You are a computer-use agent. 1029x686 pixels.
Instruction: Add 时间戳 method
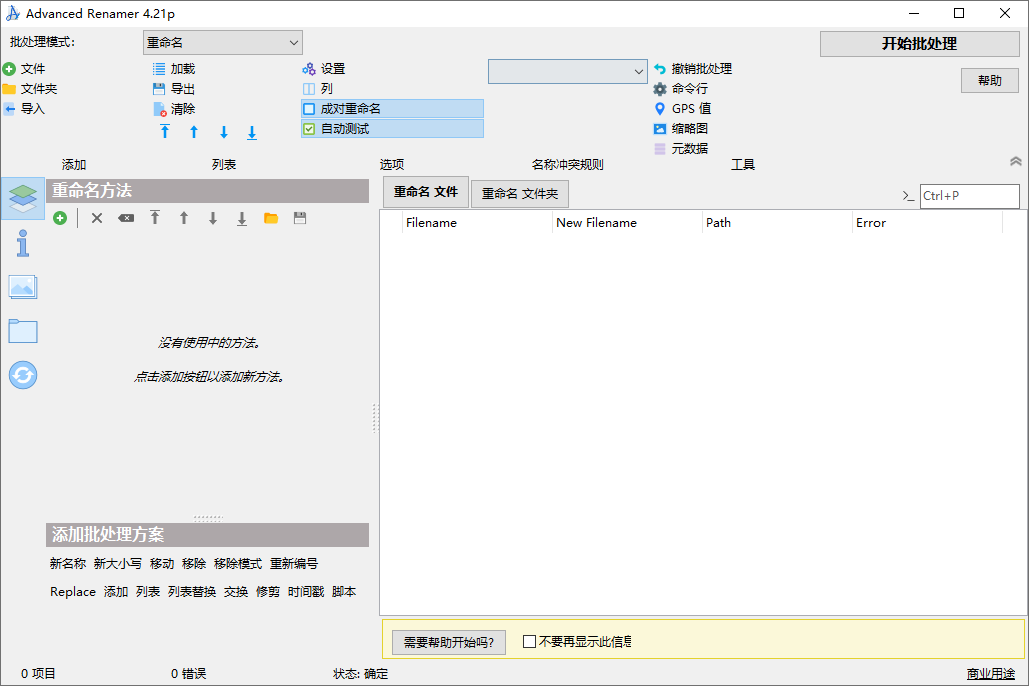click(x=306, y=591)
